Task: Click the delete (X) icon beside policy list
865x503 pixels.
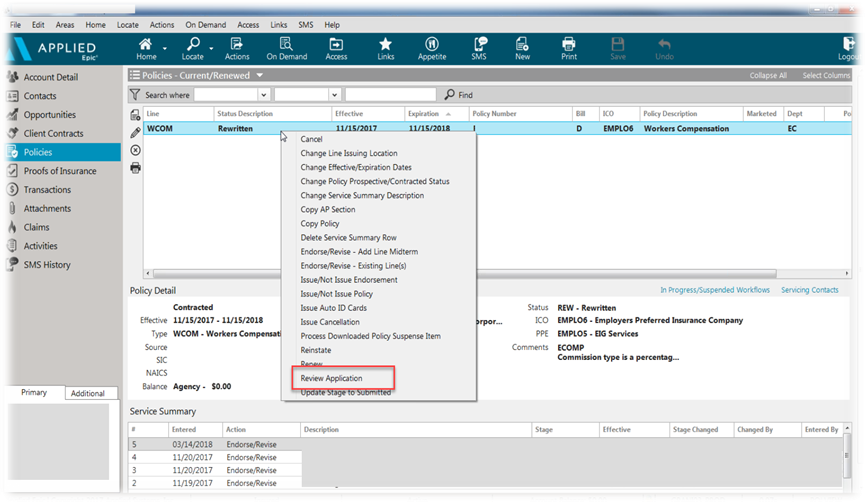Action: [x=136, y=150]
